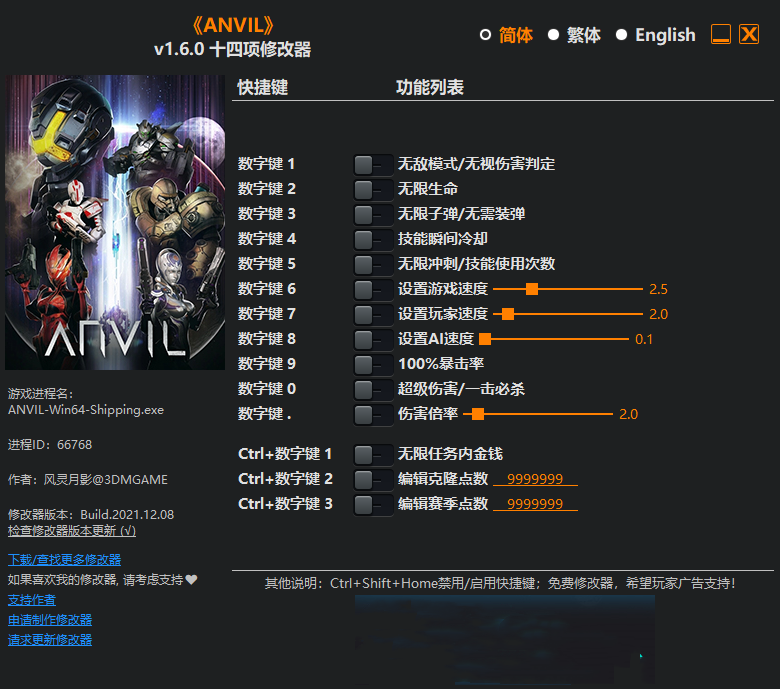Click the Ctrl+数字键 3 hotkey label

[x=285, y=503]
